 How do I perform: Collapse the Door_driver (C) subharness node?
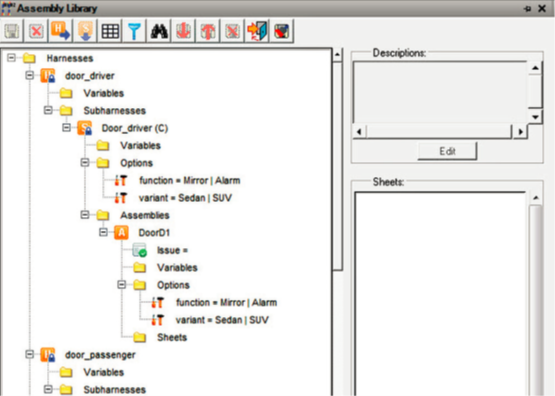(x=67, y=128)
